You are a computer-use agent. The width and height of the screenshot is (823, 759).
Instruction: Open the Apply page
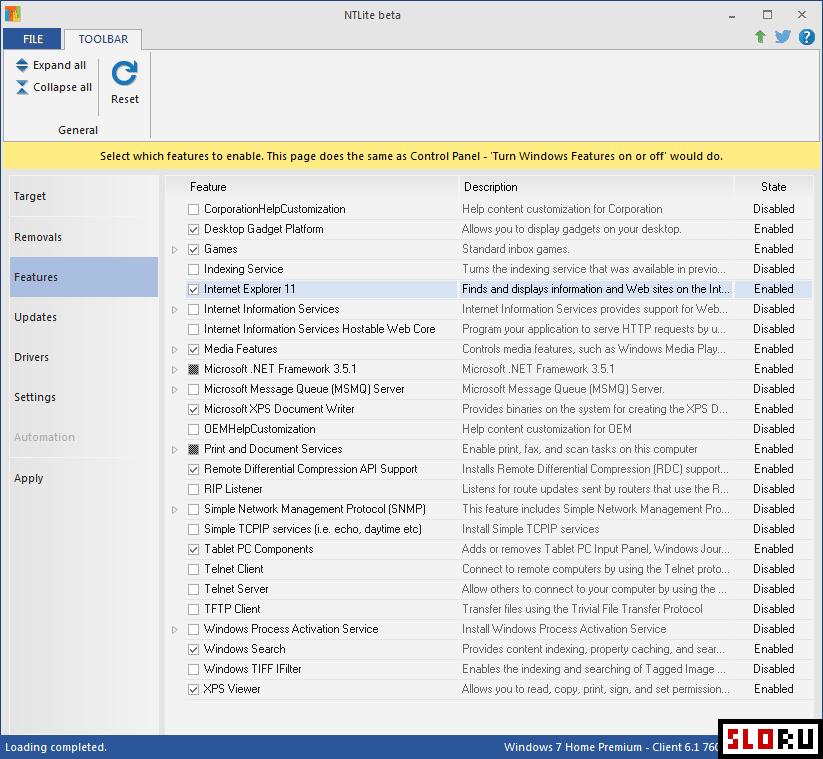click(x=84, y=478)
